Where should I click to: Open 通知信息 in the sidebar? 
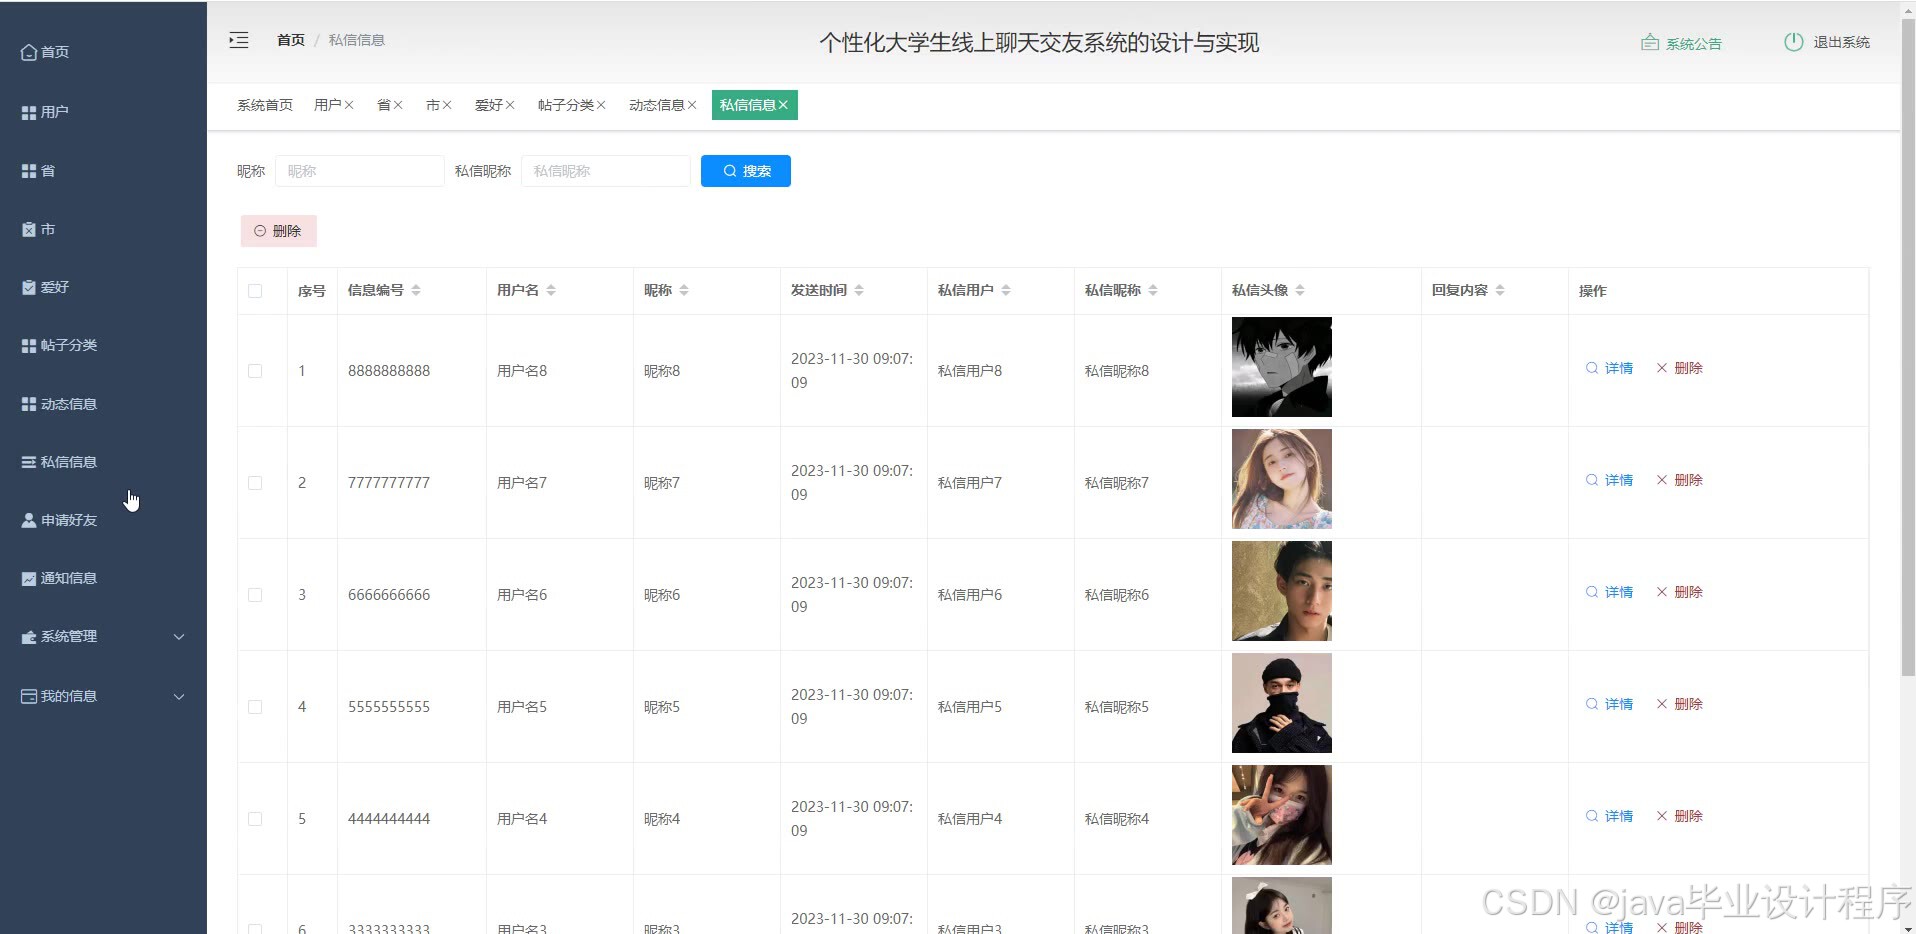point(59,578)
